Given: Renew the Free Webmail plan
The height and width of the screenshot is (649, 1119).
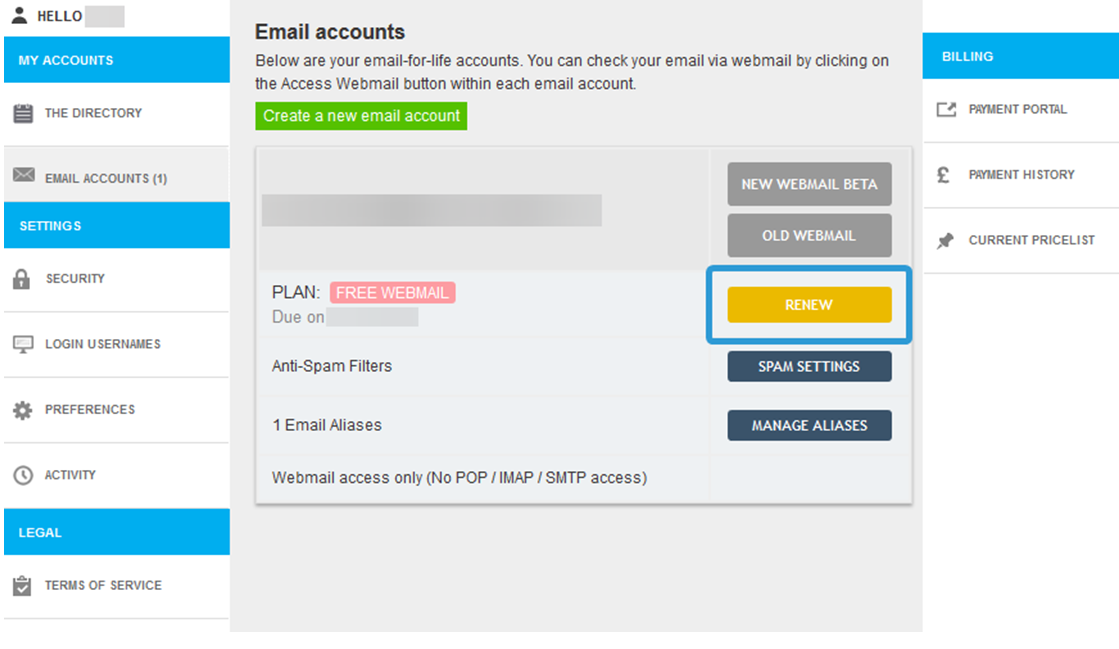Looking at the screenshot, I should click(x=809, y=305).
